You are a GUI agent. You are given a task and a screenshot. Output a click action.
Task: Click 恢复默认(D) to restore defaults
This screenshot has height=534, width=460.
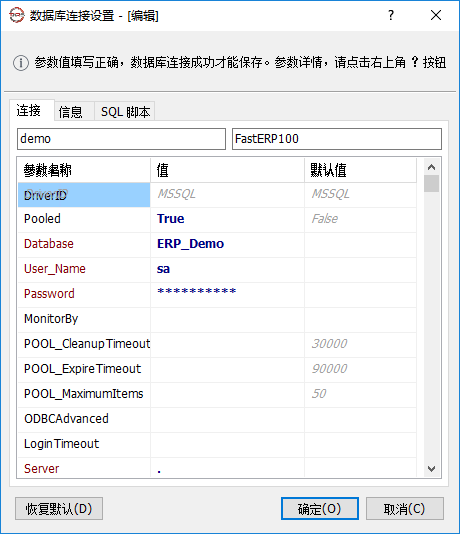click(59, 509)
